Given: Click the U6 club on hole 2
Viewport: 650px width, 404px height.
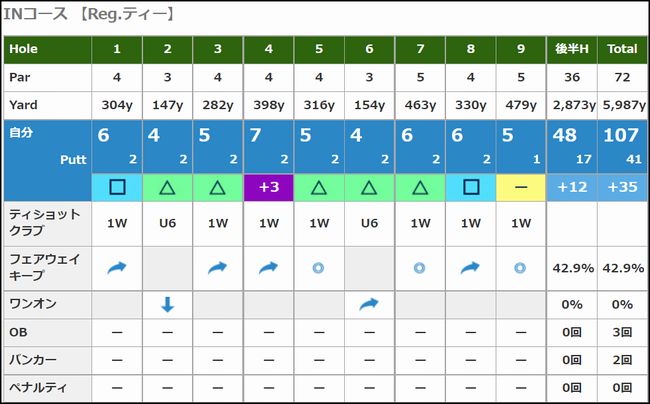Looking at the screenshot, I should (168, 224).
